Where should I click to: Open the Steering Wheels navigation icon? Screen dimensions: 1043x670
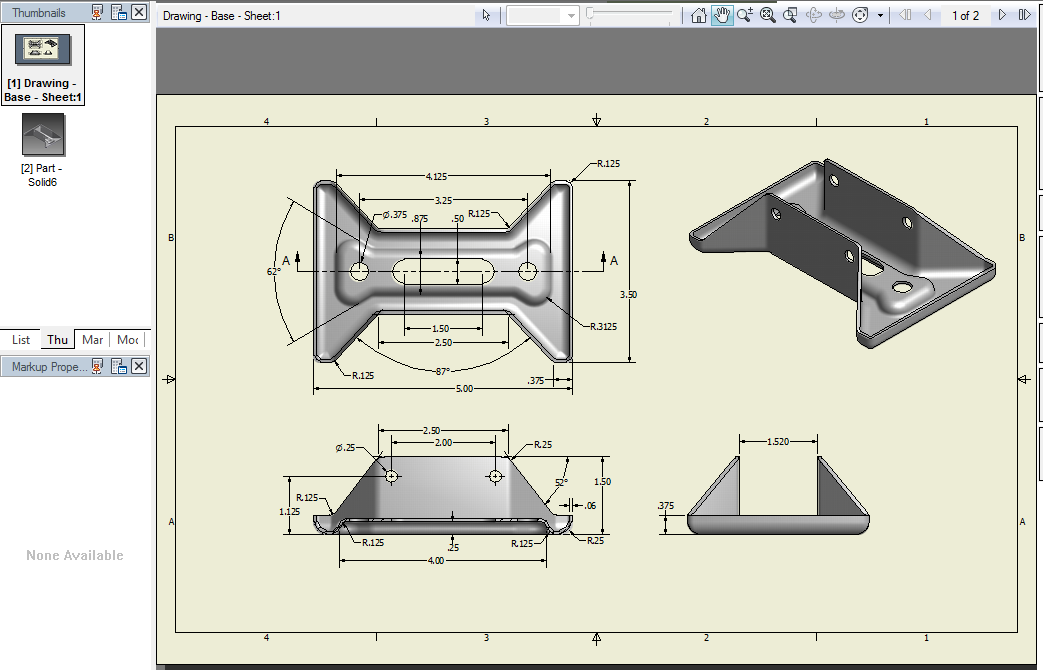(861, 14)
